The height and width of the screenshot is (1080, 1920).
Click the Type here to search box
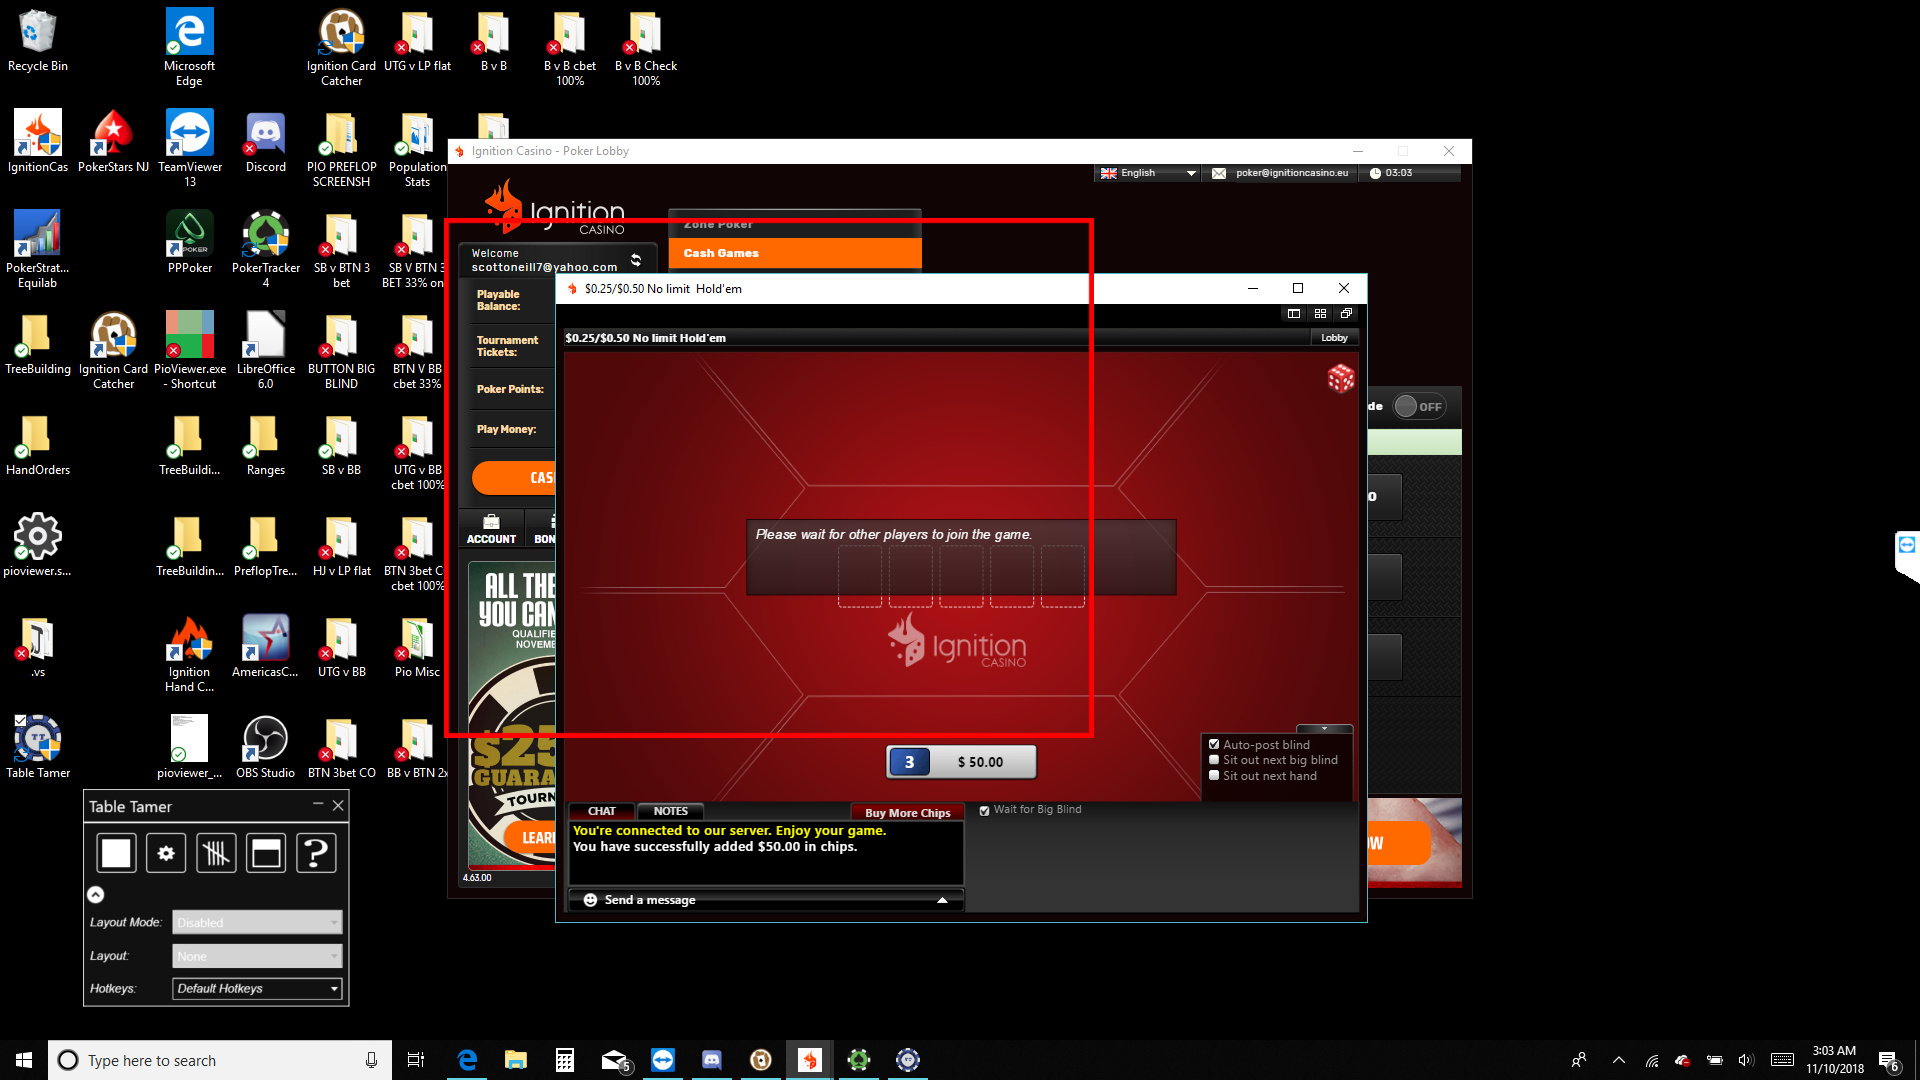click(x=218, y=1060)
